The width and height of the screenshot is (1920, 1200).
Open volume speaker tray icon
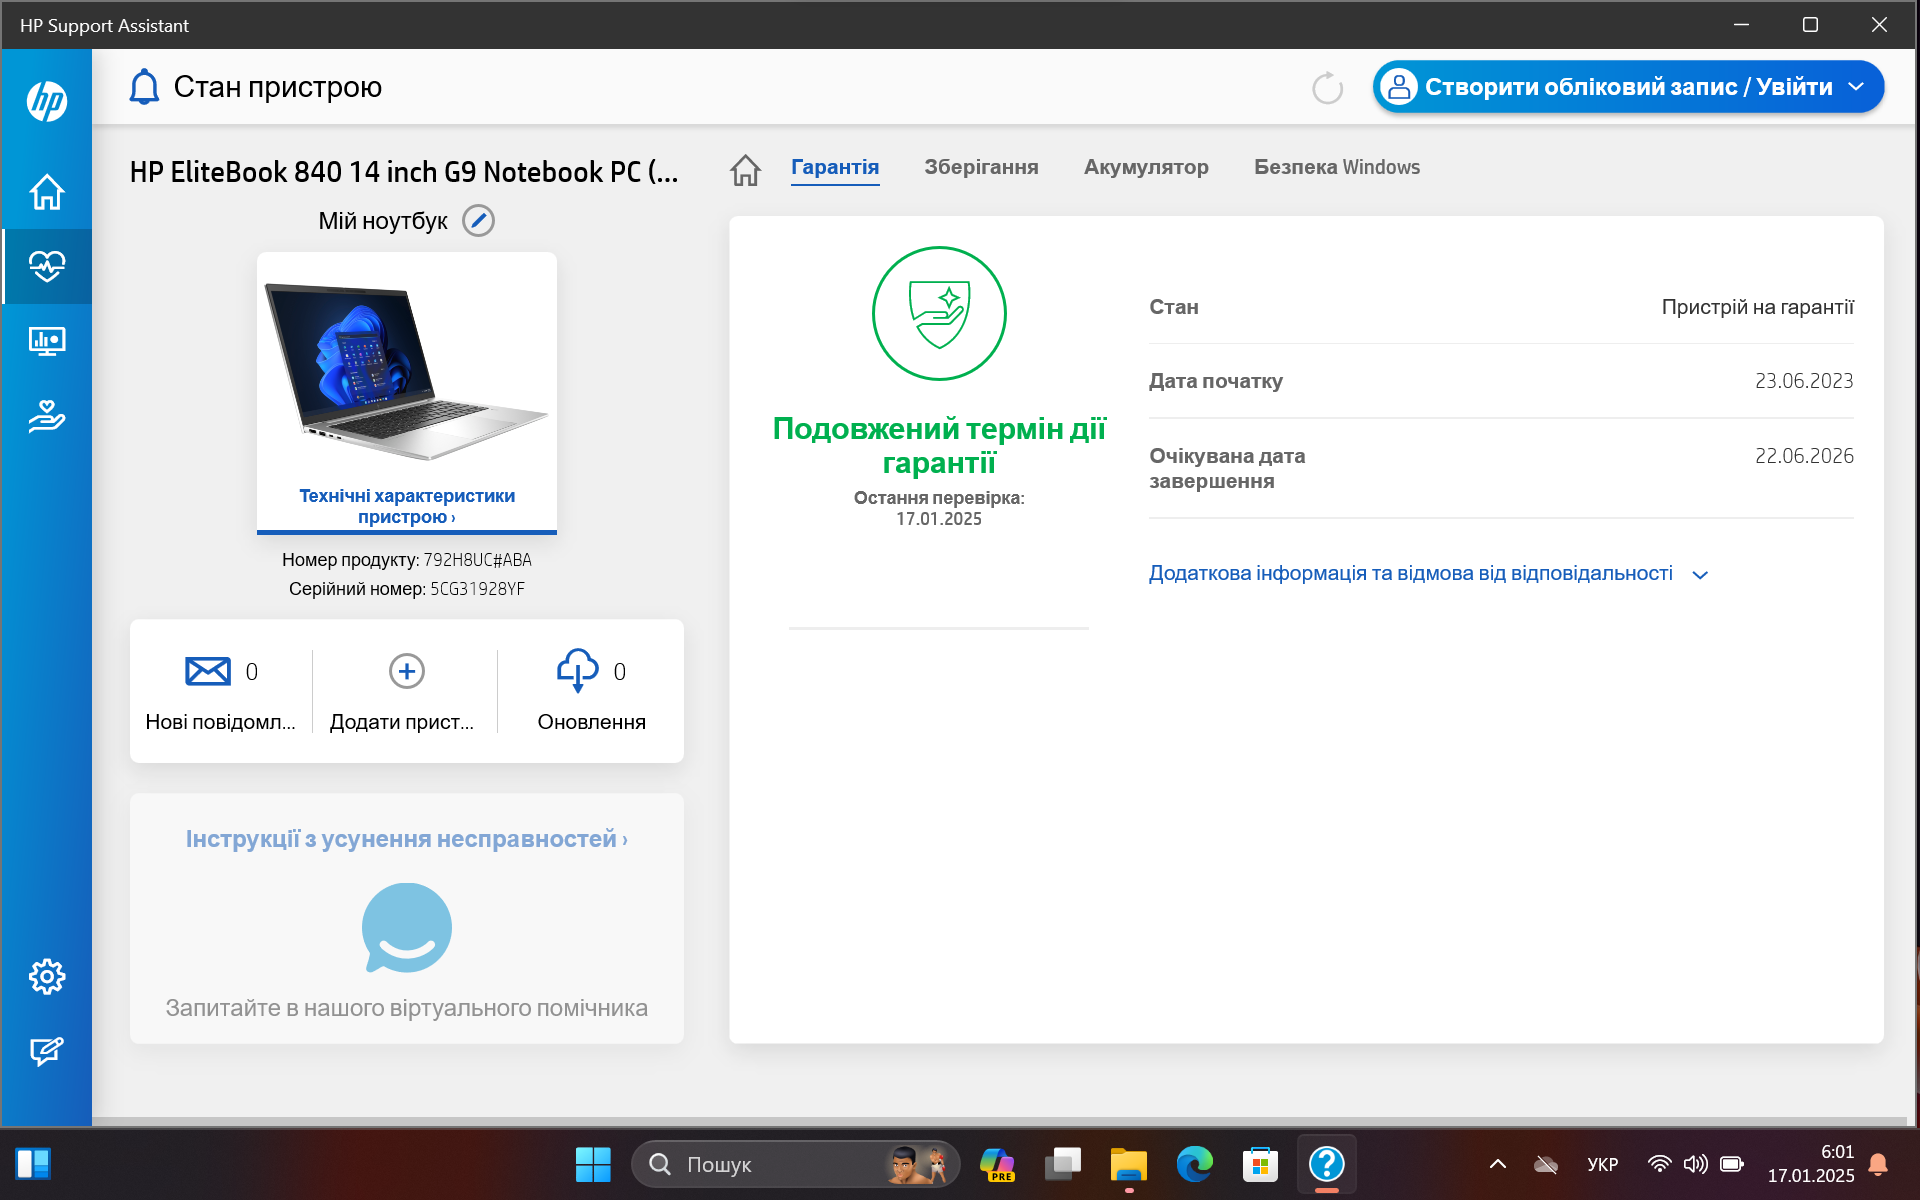click(1695, 1164)
